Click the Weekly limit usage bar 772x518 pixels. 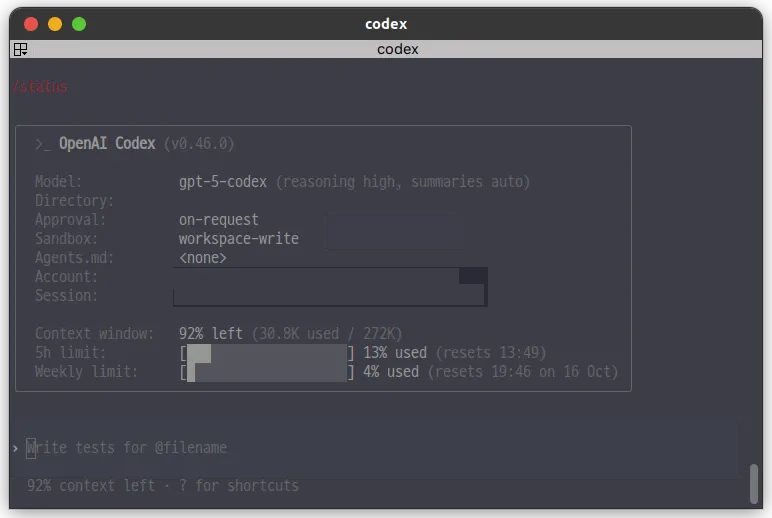click(x=266, y=372)
